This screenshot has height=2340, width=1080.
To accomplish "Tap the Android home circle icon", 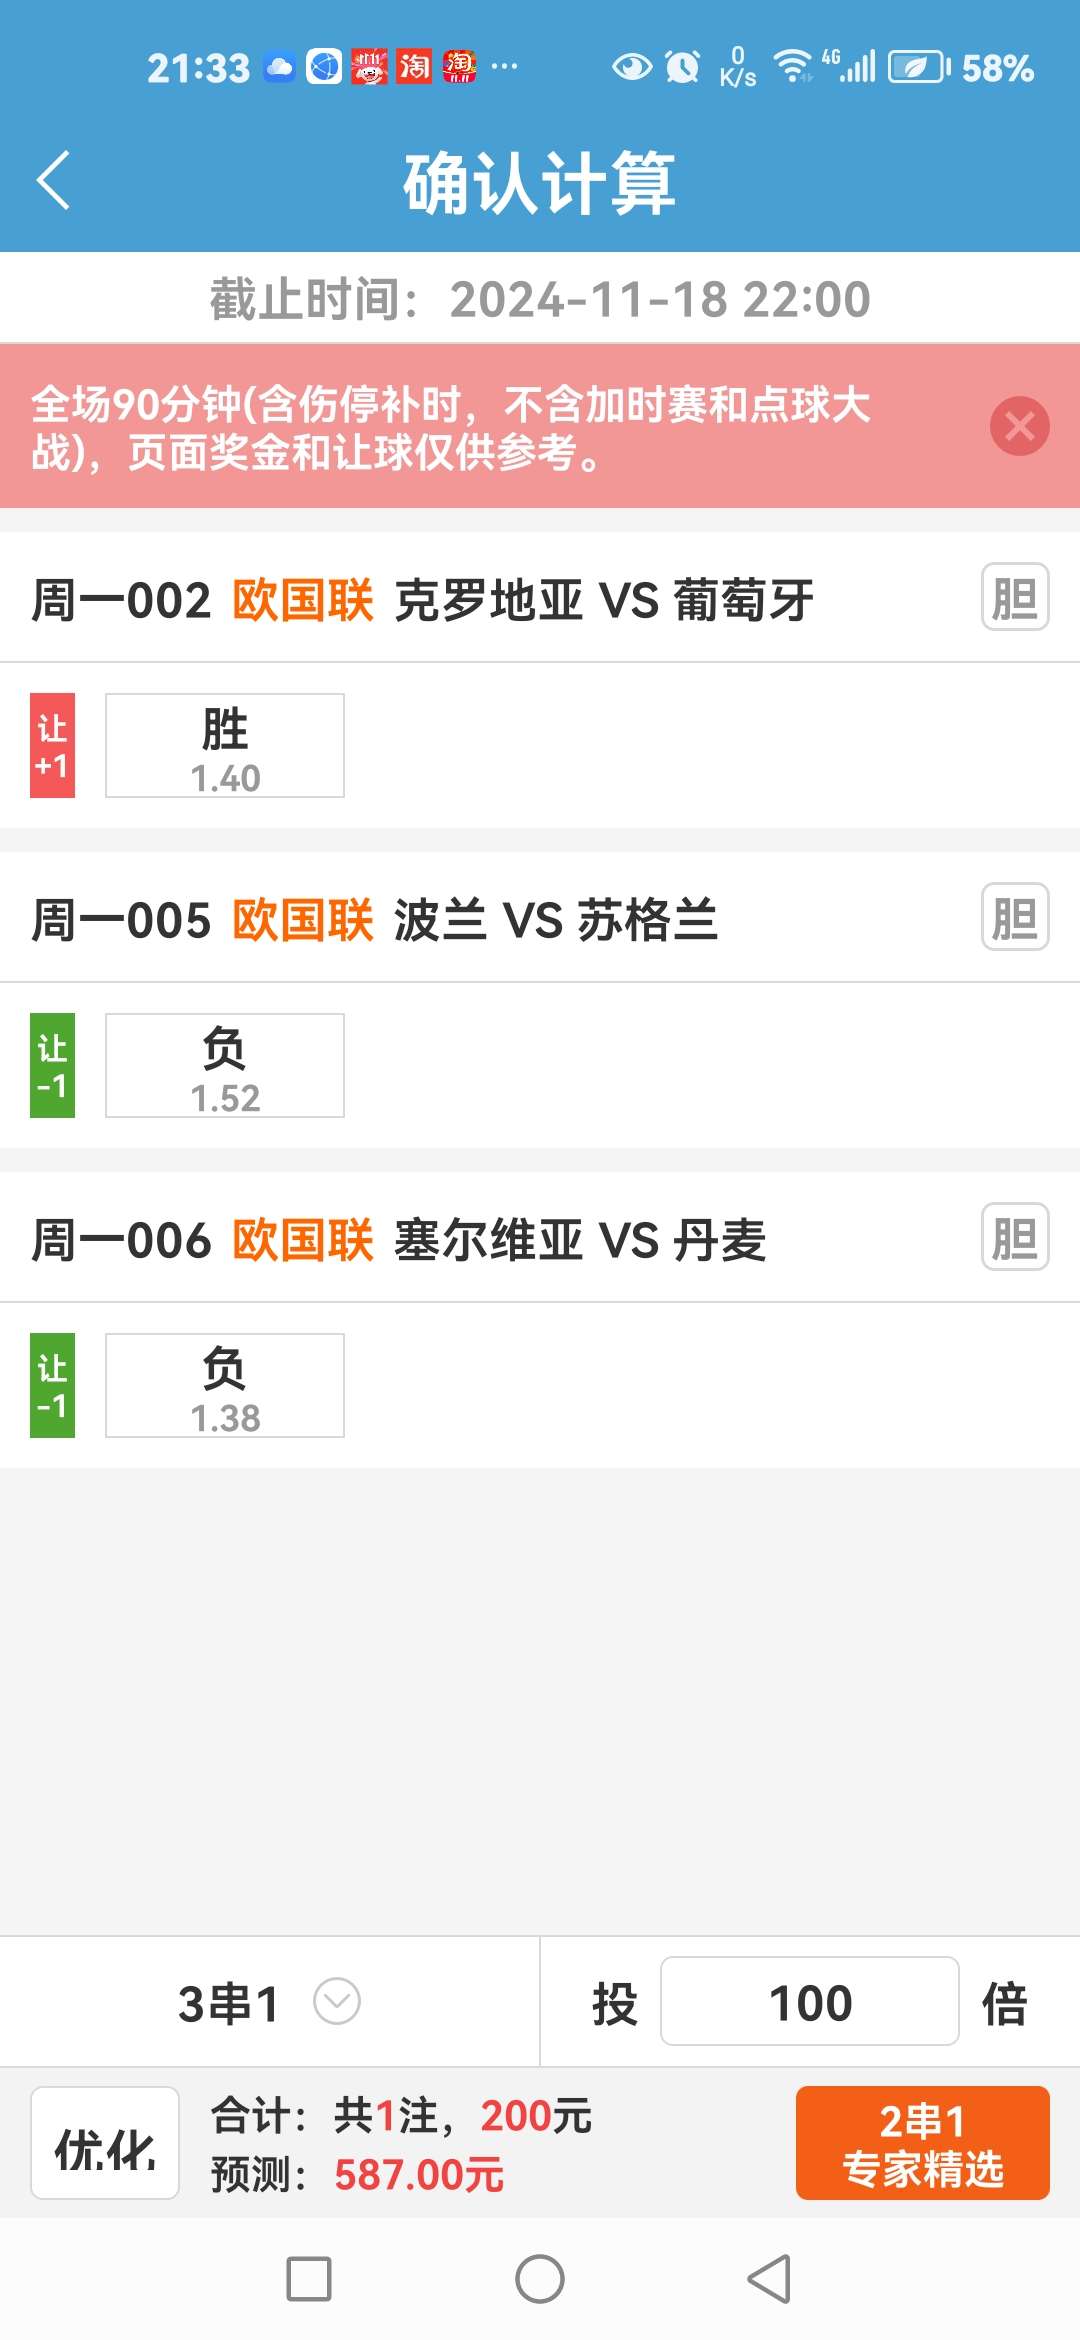I will coord(540,2279).
